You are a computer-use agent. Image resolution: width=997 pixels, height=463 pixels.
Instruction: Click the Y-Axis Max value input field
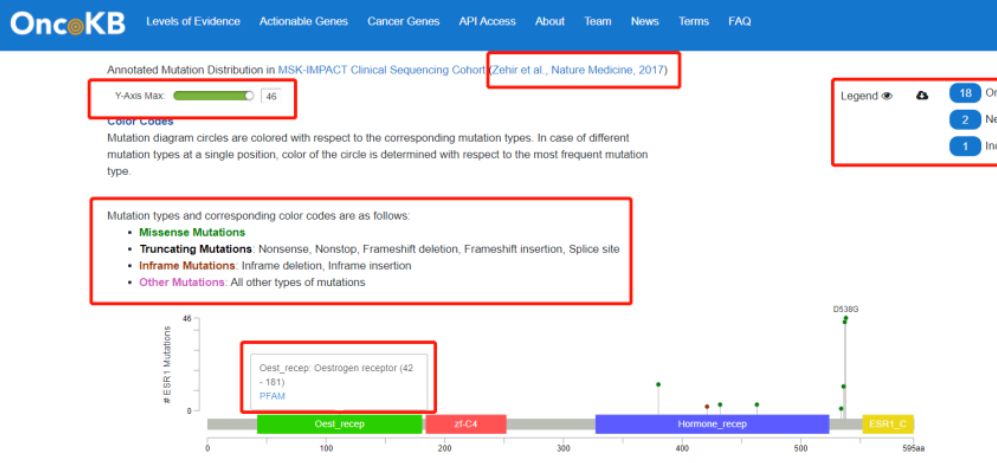[x=270, y=96]
